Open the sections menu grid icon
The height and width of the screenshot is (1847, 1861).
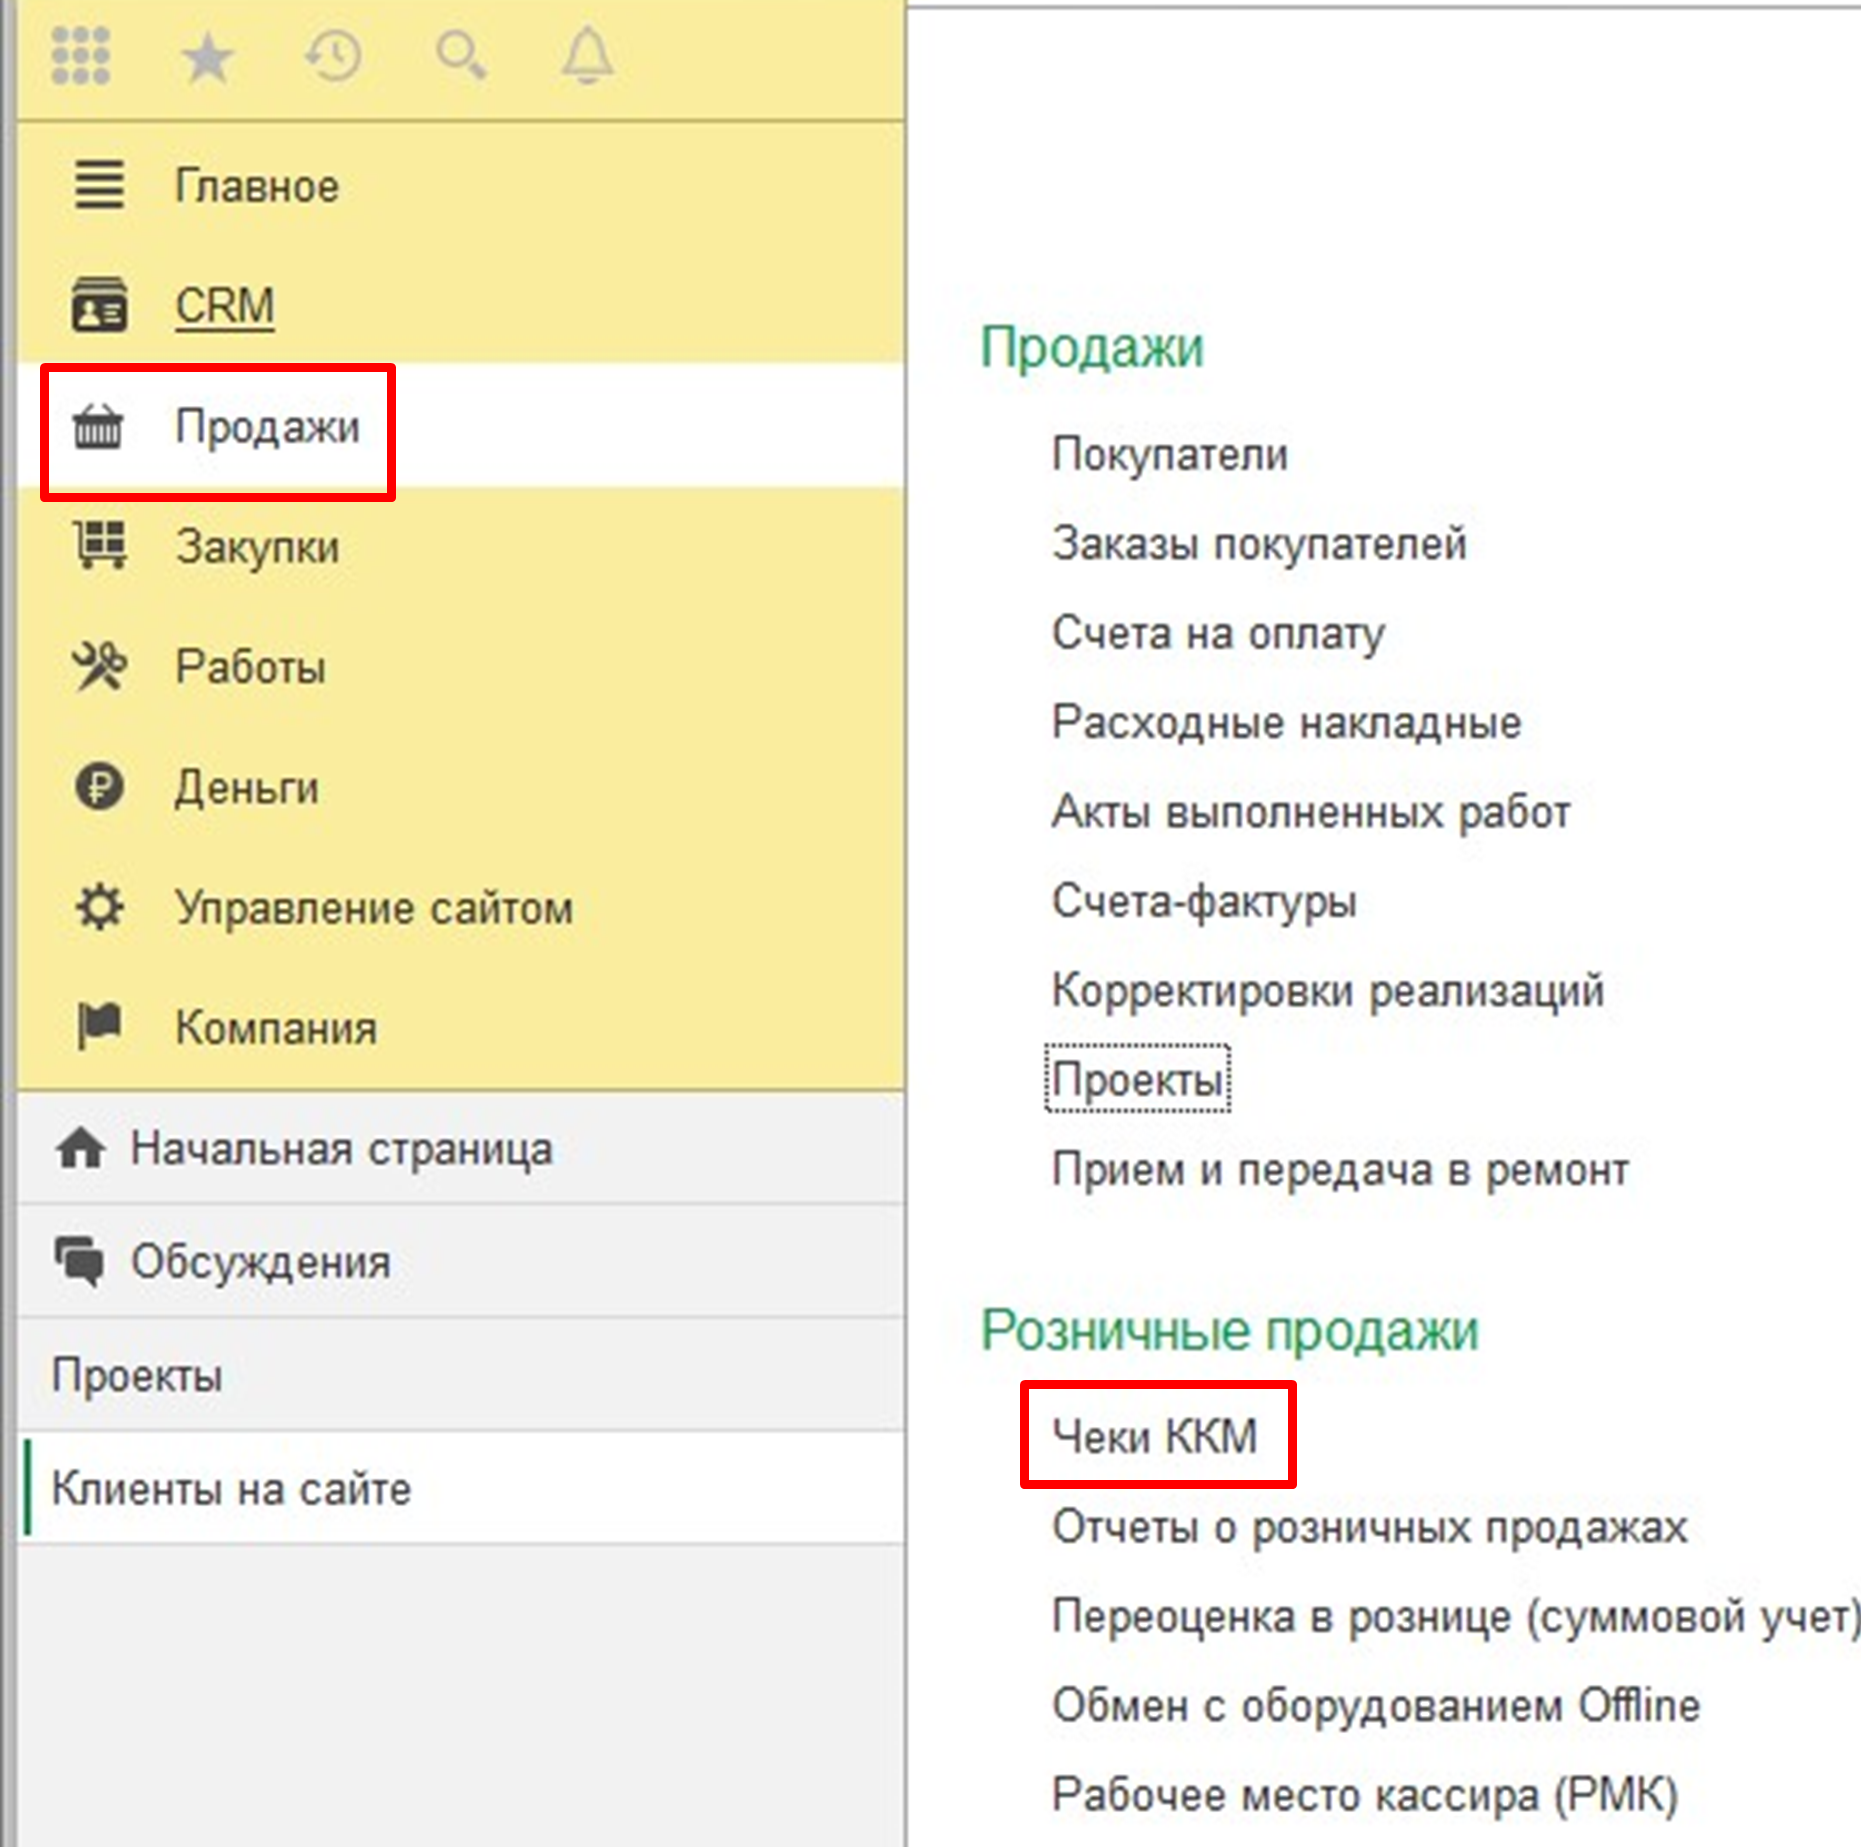(81, 56)
